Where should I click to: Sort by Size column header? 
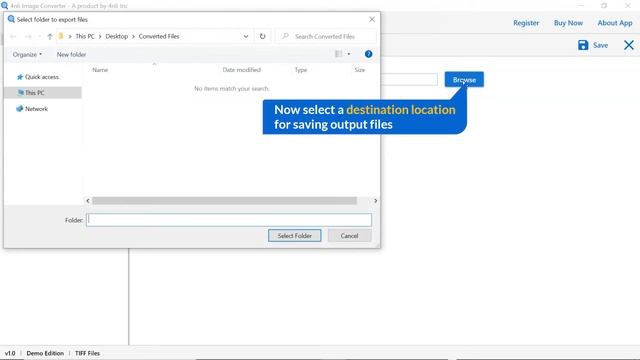pos(359,70)
